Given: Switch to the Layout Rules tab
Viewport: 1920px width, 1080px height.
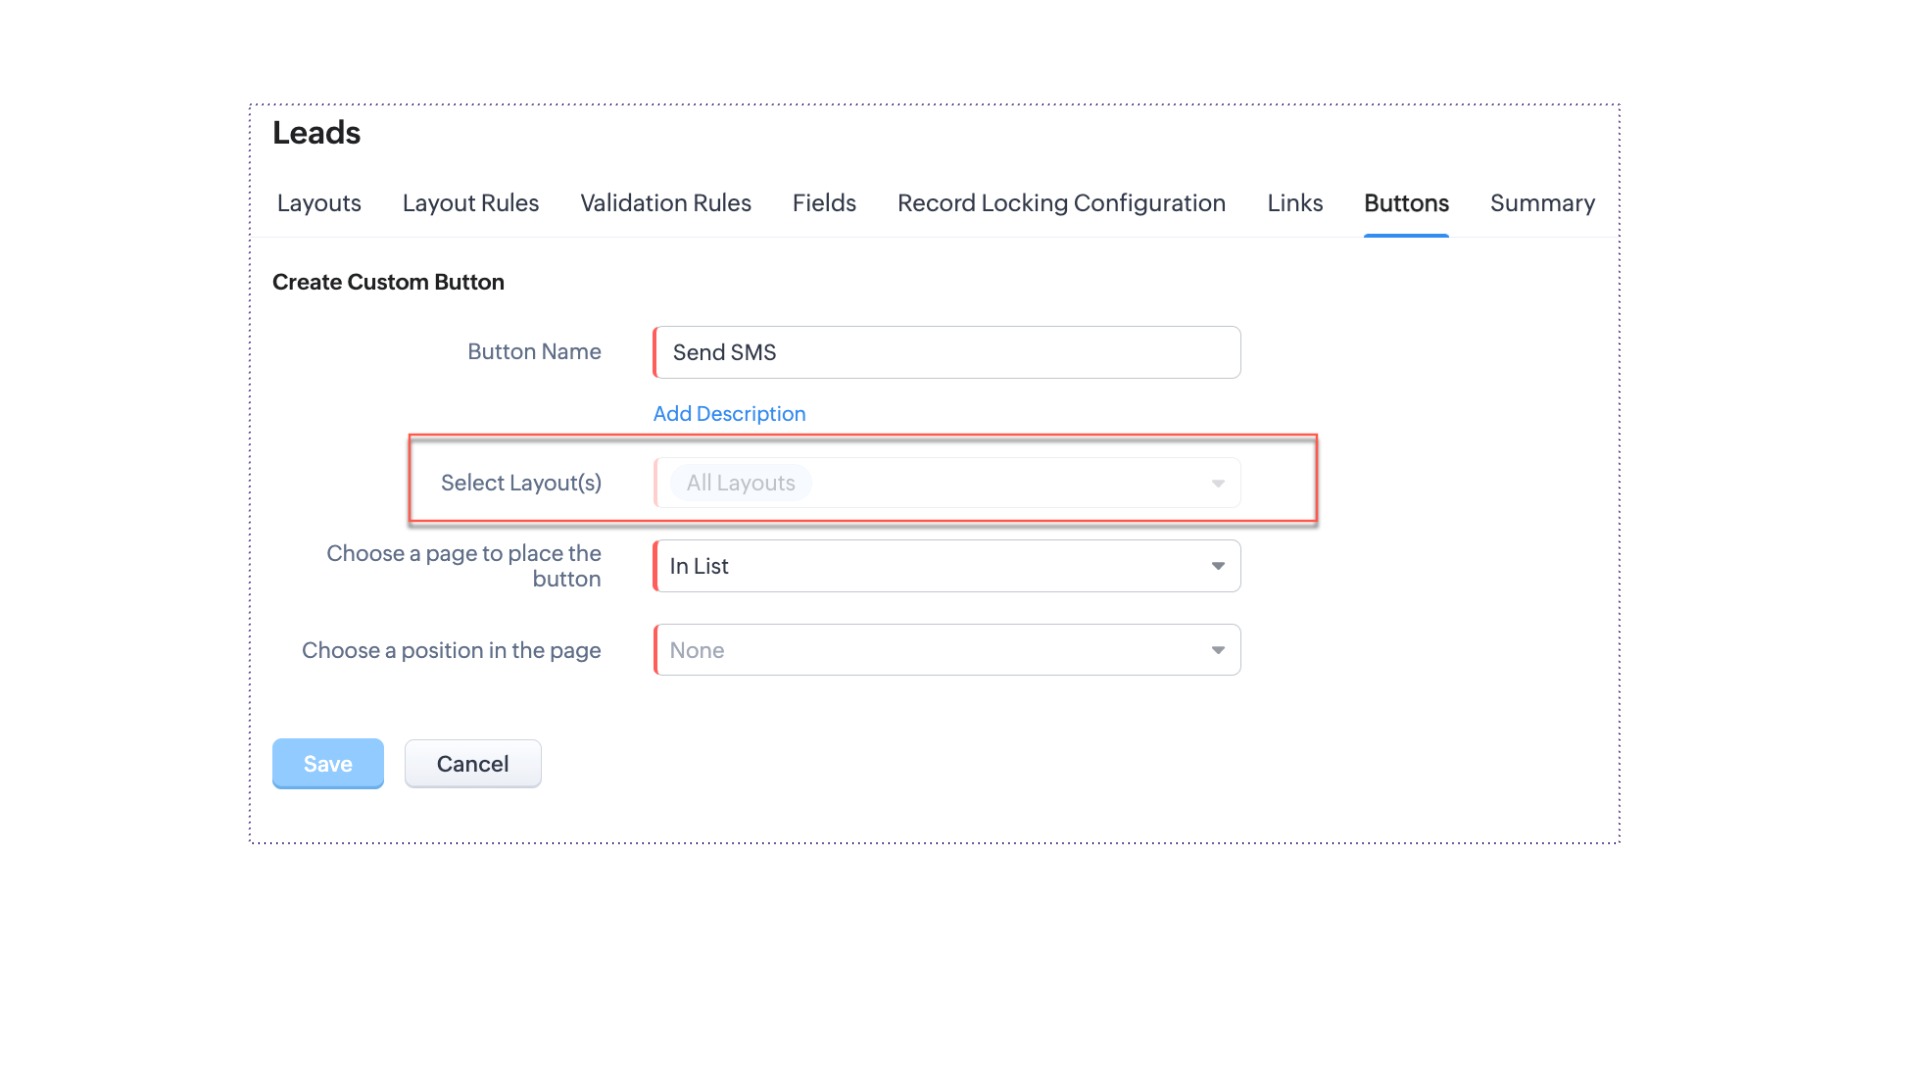Looking at the screenshot, I should tap(470, 203).
